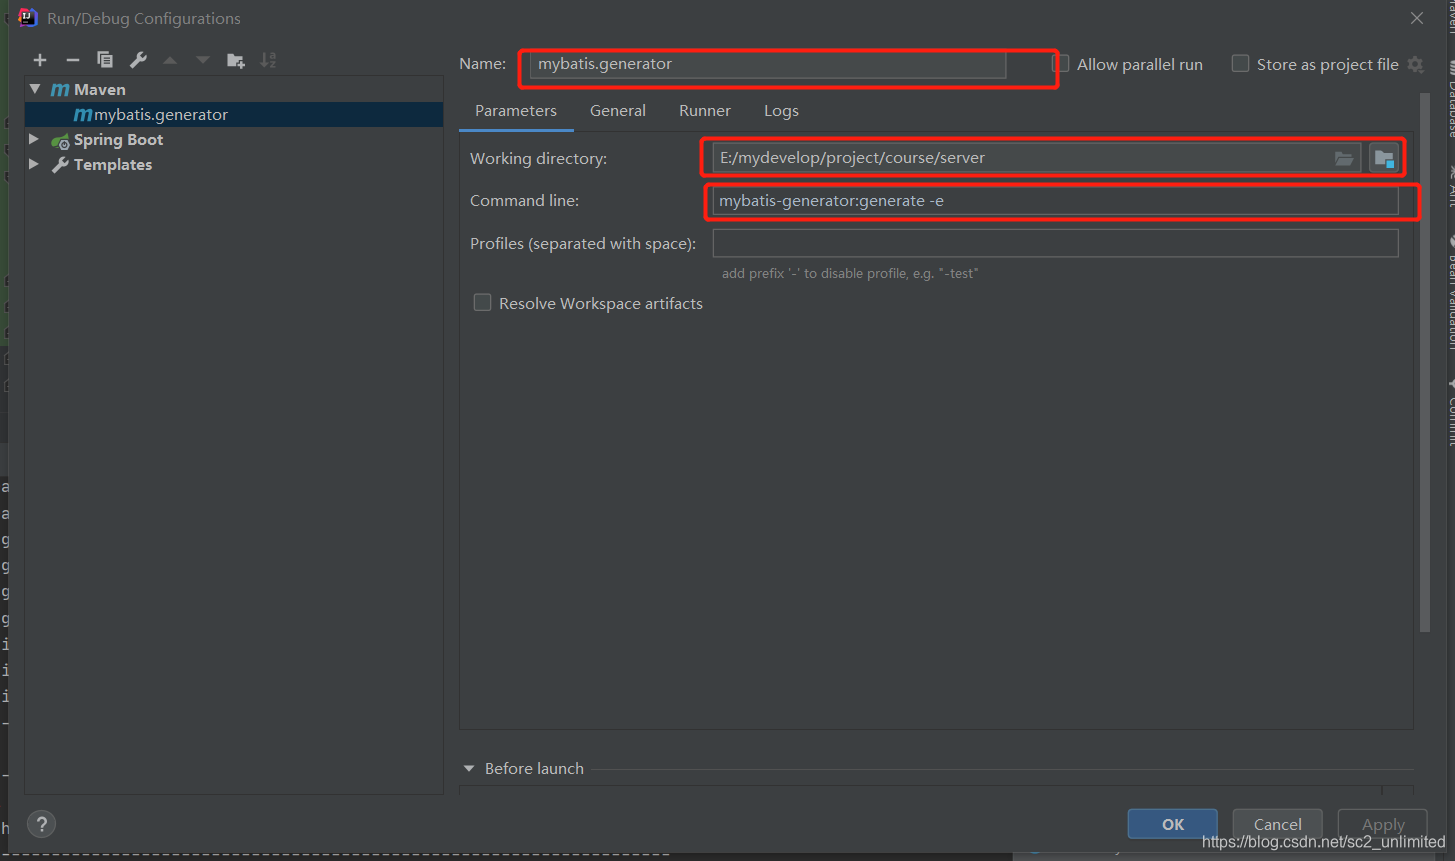Click the Templates wrench icon in tree
This screenshot has width=1455, height=861.
(x=60, y=165)
